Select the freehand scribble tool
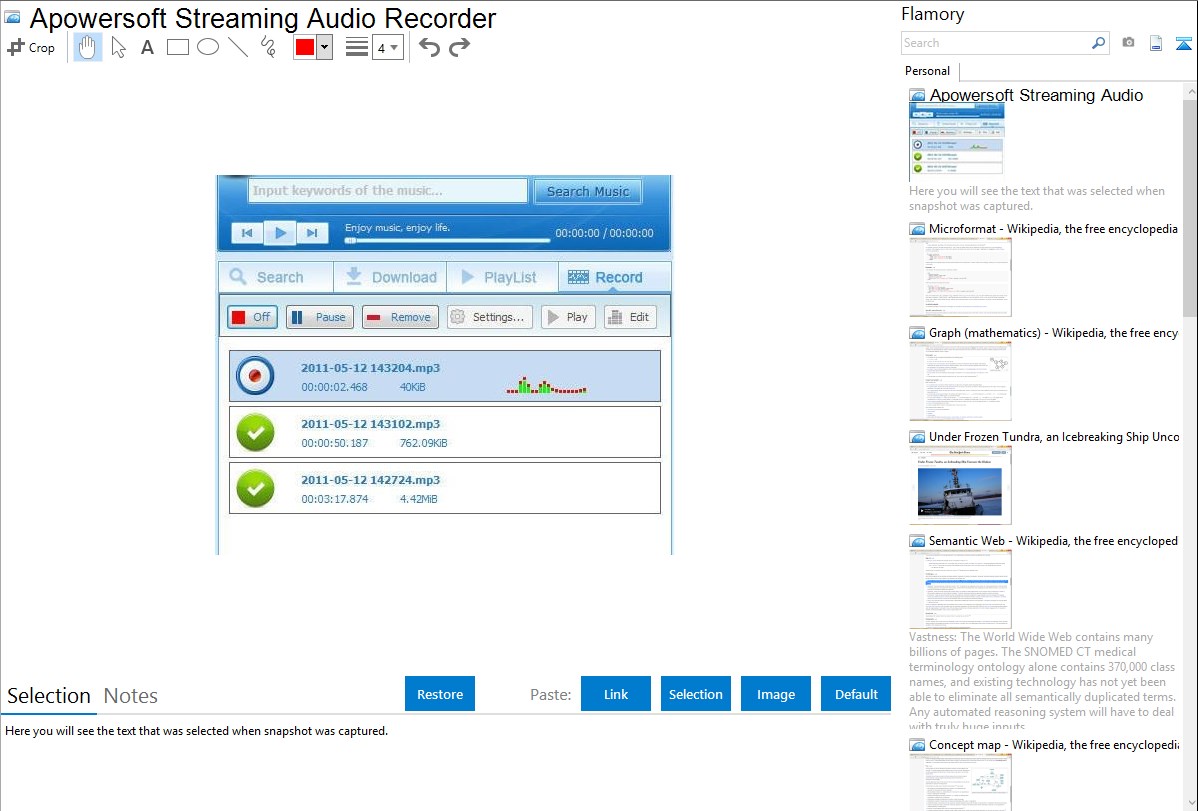This screenshot has width=1198, height=811. tap(268, 47)
